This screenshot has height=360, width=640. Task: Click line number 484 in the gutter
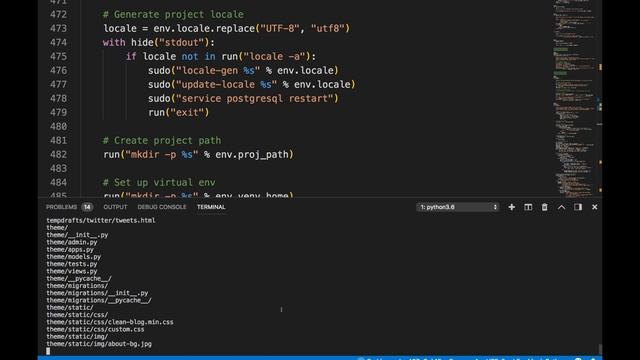(58, 182)
